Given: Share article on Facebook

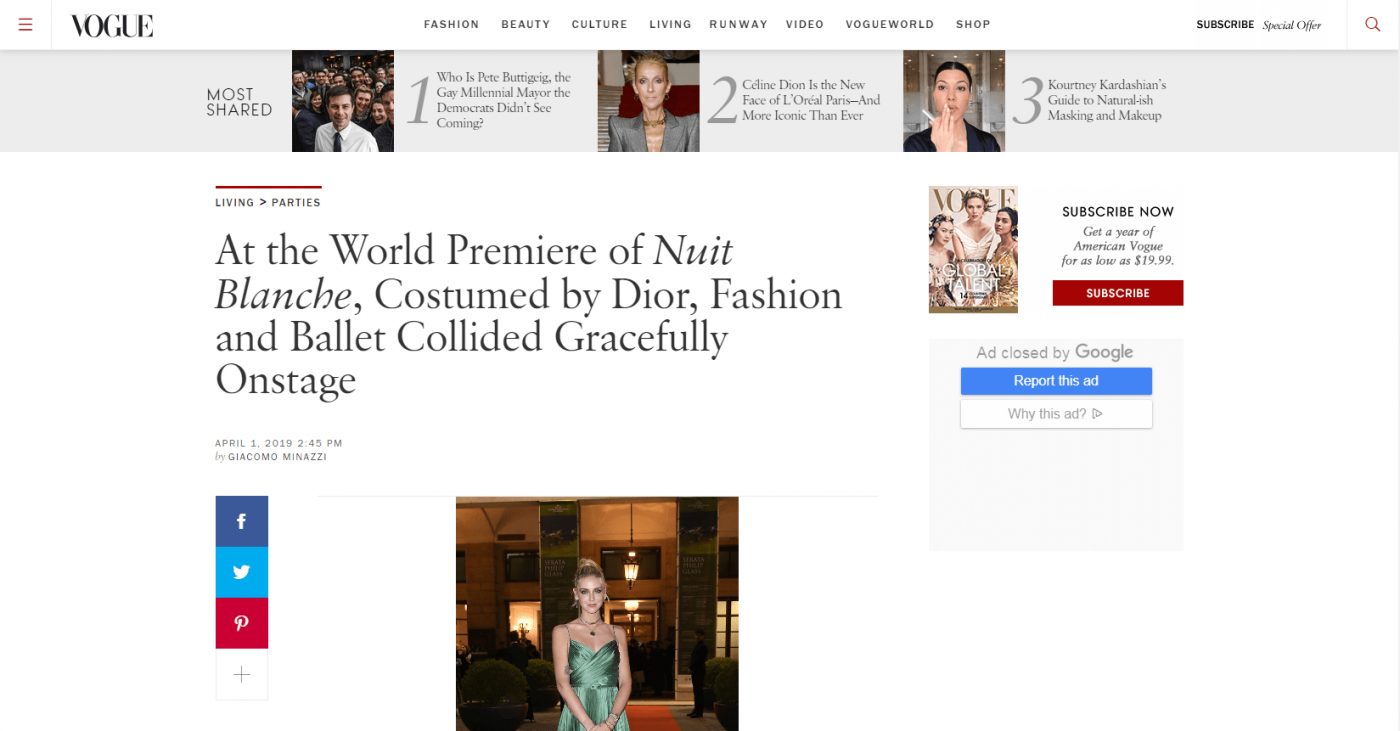Looking at the screenshot, I should tap(242, 521).
